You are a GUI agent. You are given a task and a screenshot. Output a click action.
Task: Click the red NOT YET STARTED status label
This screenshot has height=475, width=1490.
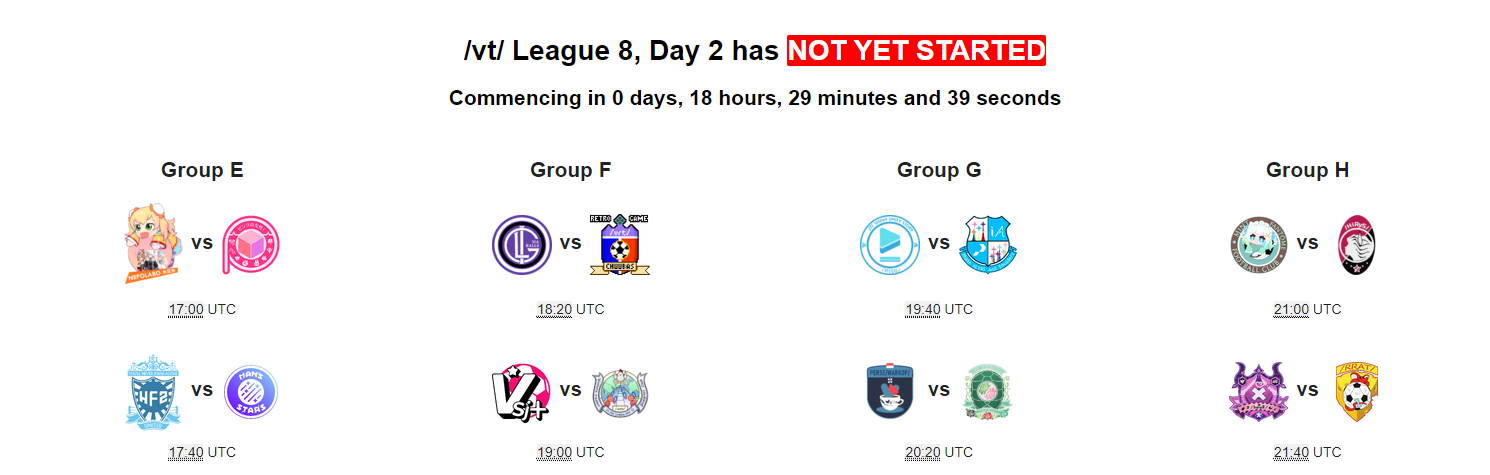[x=916, y=51]
